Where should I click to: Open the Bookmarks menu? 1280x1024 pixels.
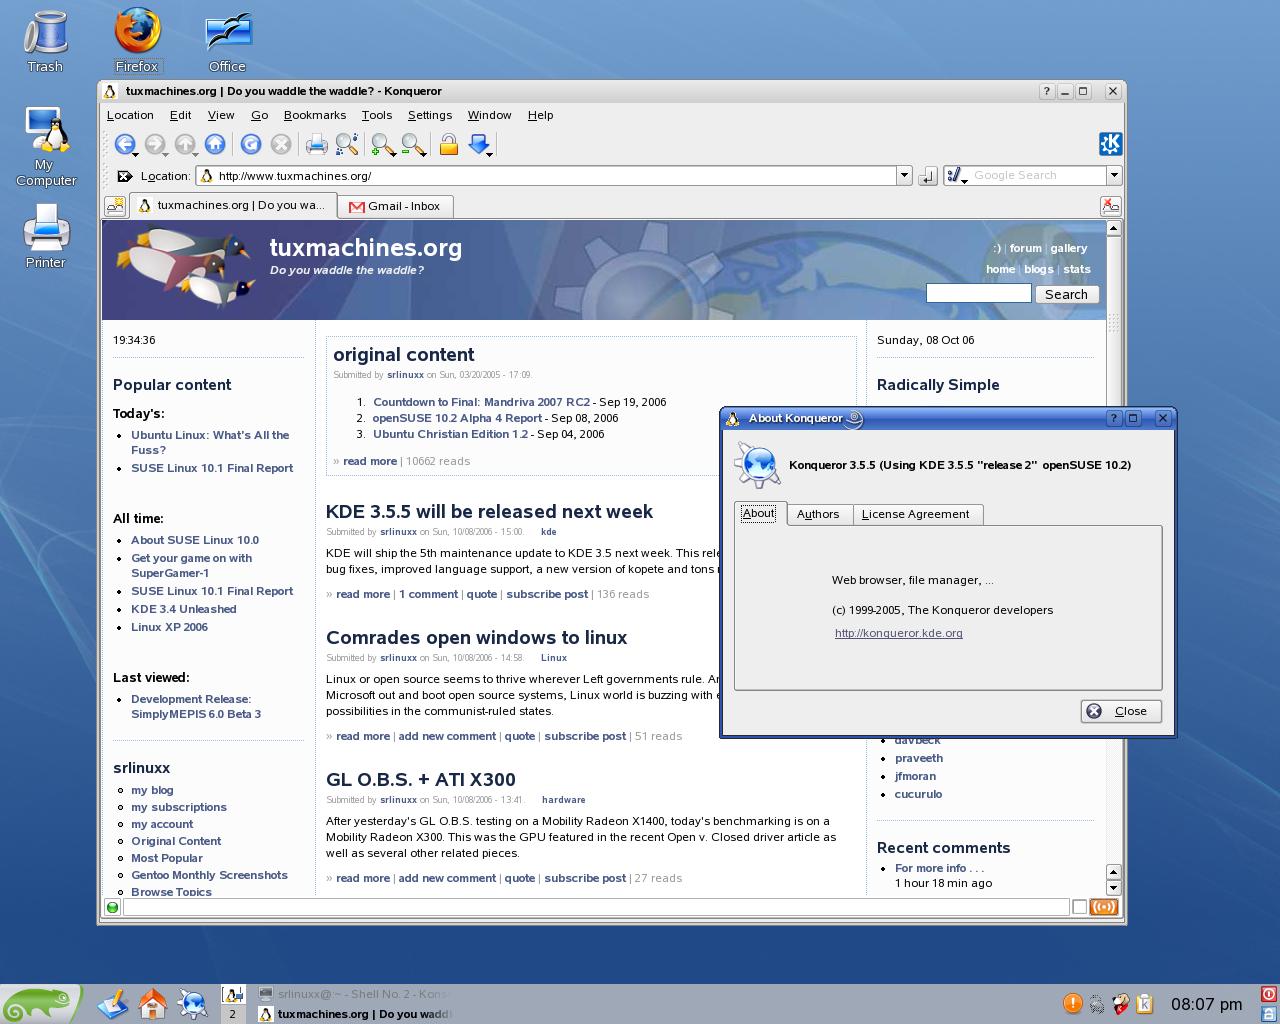click(315, 115)
